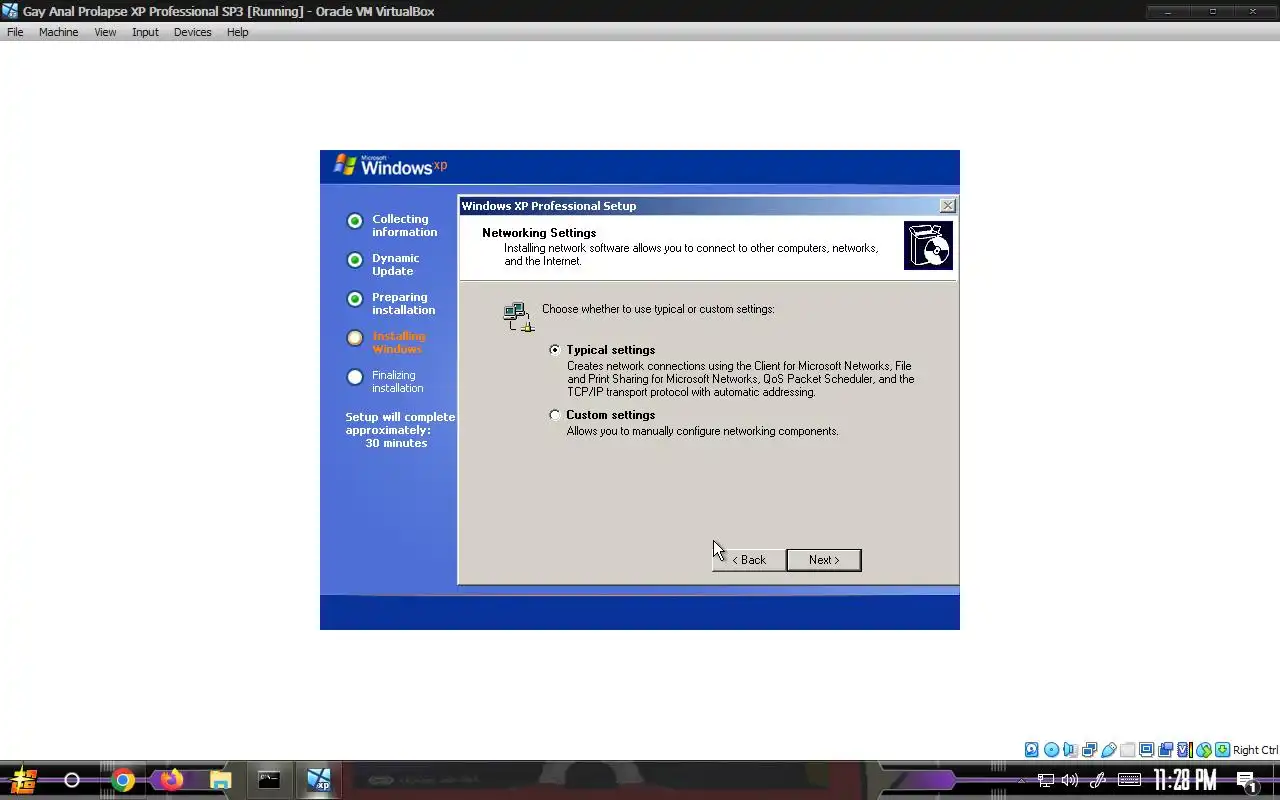Image resolution: width=1280 pixels, height=800 pixels.
Task: Open Google Chrome from the taskbar
Action: (123, 780)
